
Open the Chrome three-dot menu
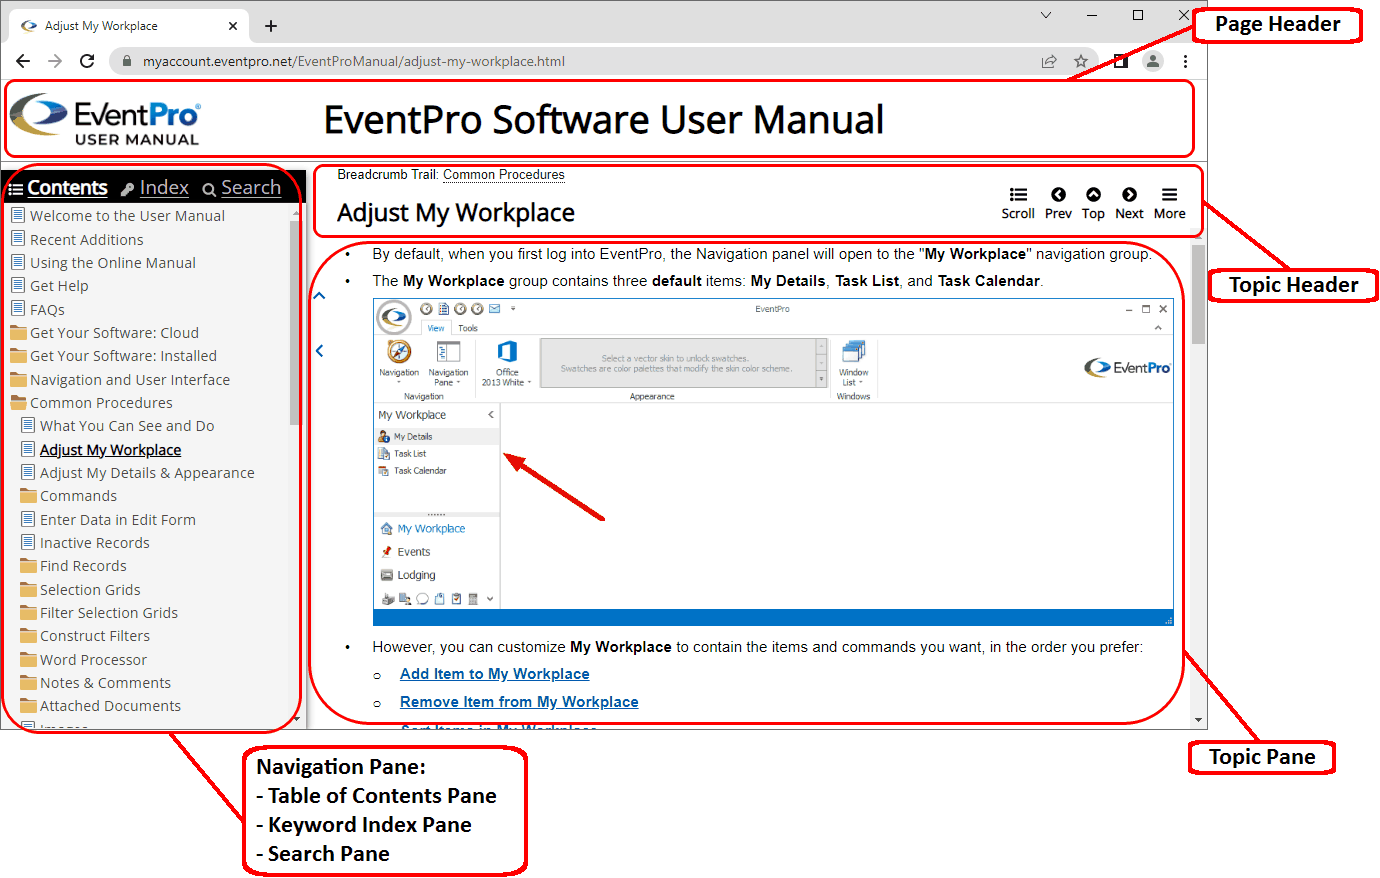[1185, 61]
